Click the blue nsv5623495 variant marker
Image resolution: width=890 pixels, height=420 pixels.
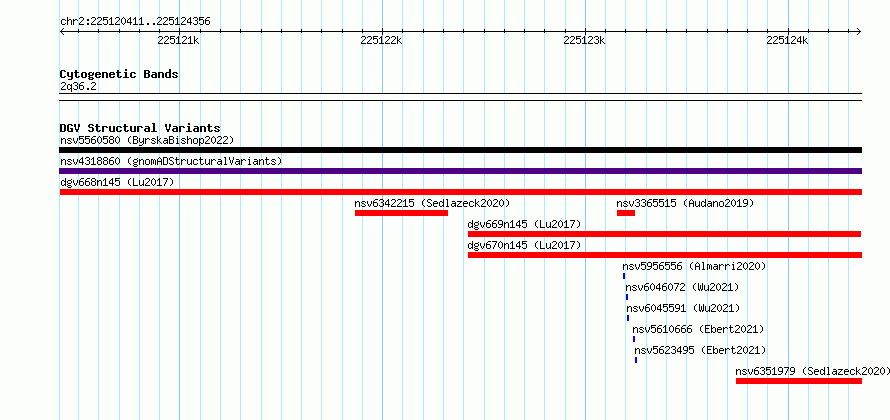(x=636, y=360)
